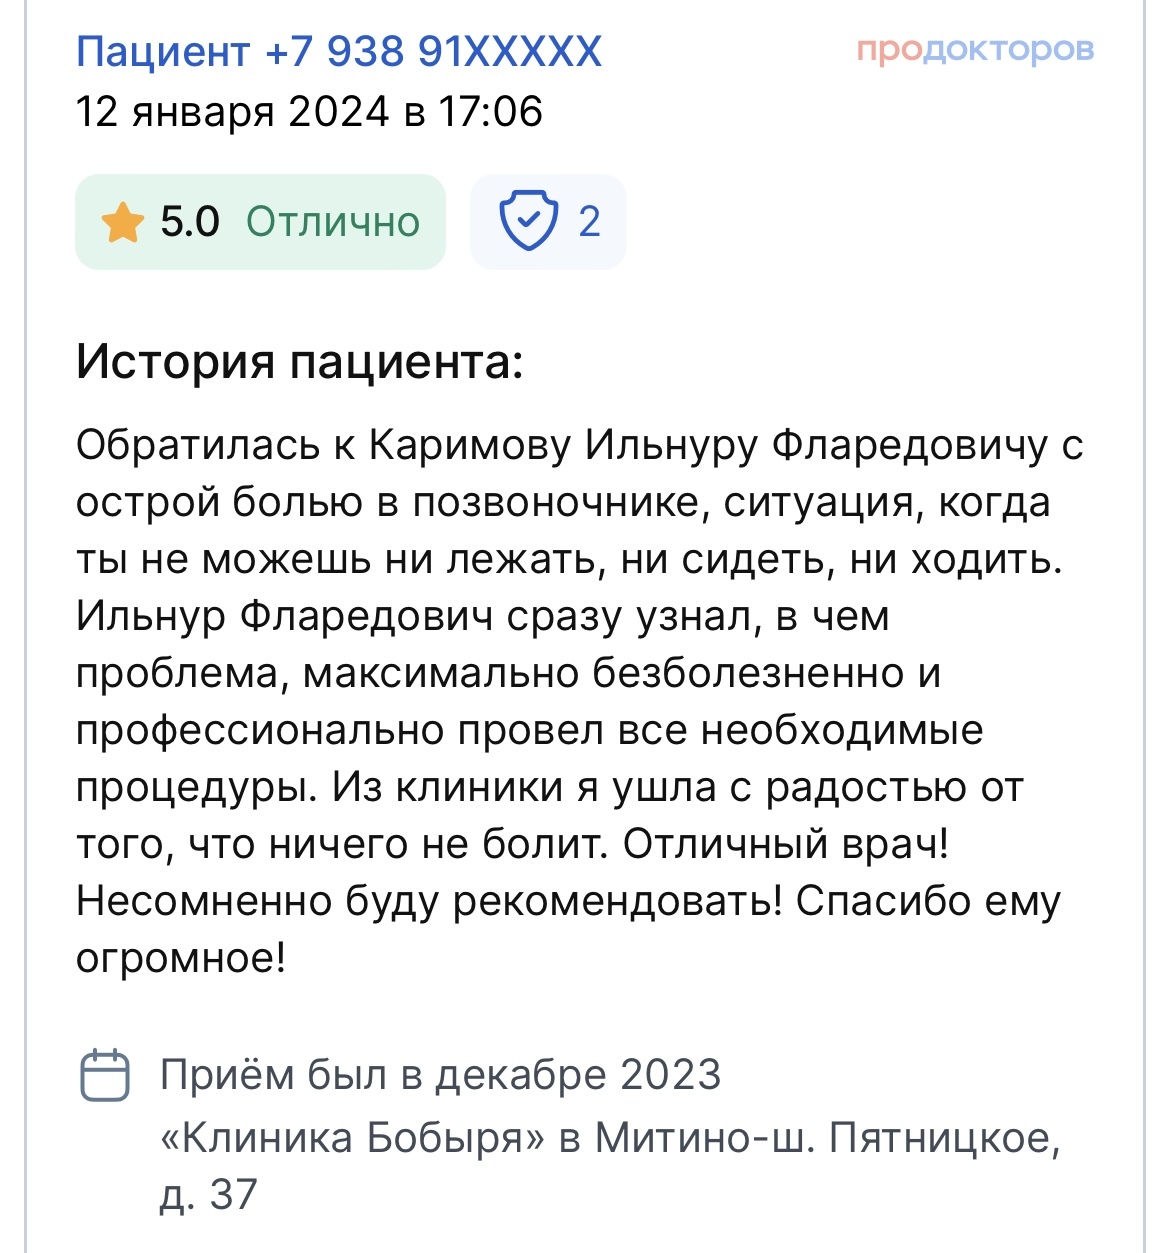Screen dimensions: 1170x1253
Task: Click Приём был в декабре 2023
Action: pos(440,1076)
